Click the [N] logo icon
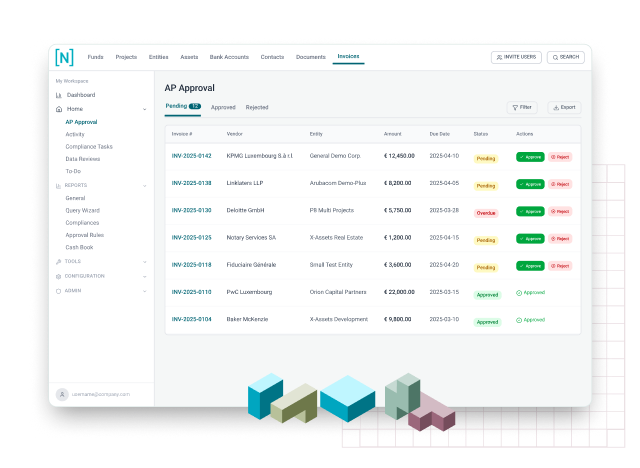This screenshot has height=468, width=640. click(64, 57)
